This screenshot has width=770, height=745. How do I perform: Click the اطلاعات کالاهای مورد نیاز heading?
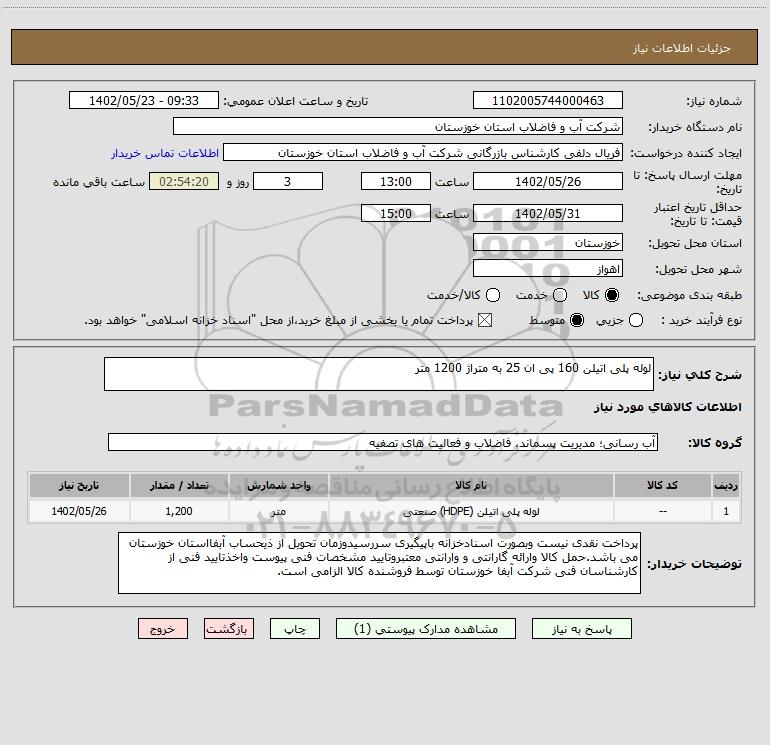coord(668,407)
